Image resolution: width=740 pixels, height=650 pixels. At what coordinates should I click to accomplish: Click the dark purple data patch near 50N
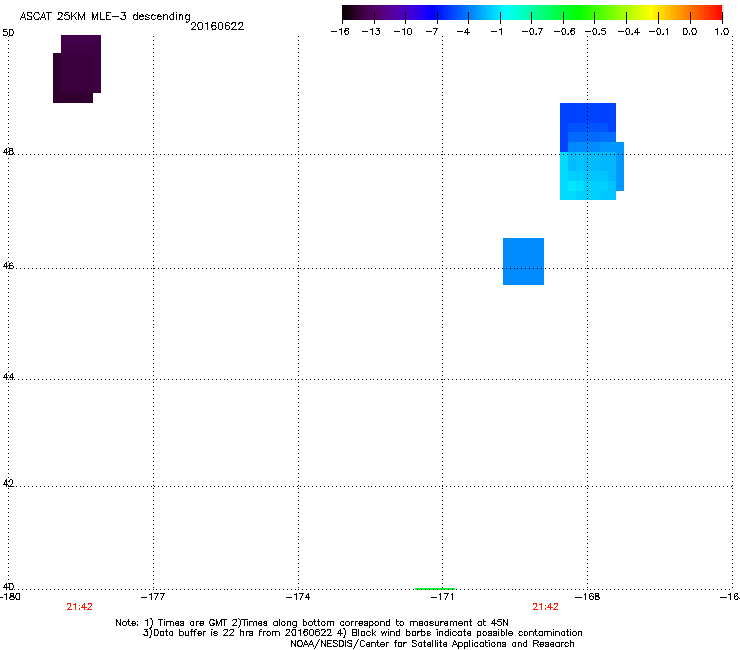(x=77, y=68)
